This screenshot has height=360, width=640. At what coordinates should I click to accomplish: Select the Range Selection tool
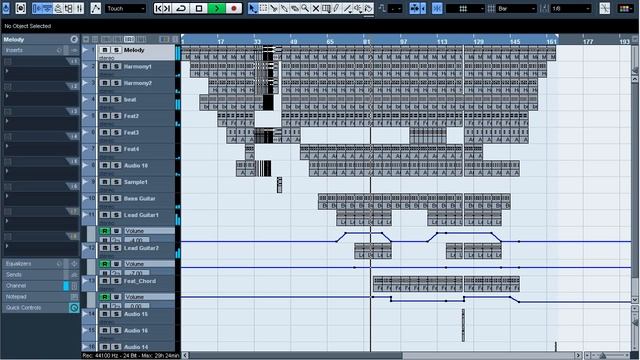pos(264,8)
